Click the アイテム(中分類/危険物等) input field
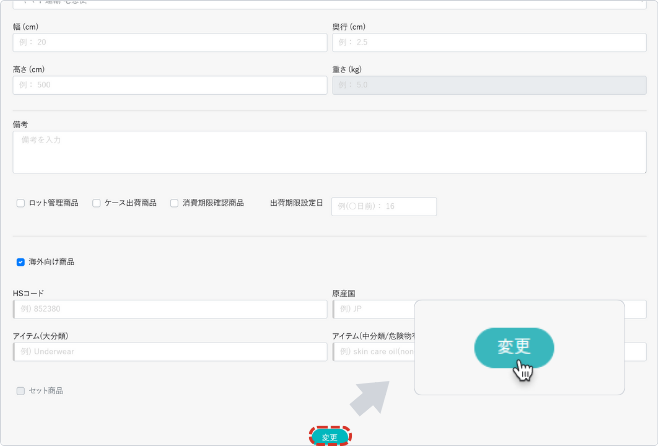This screenshot has width=660, height=446. pyautogui.click(x=372, y=352)
